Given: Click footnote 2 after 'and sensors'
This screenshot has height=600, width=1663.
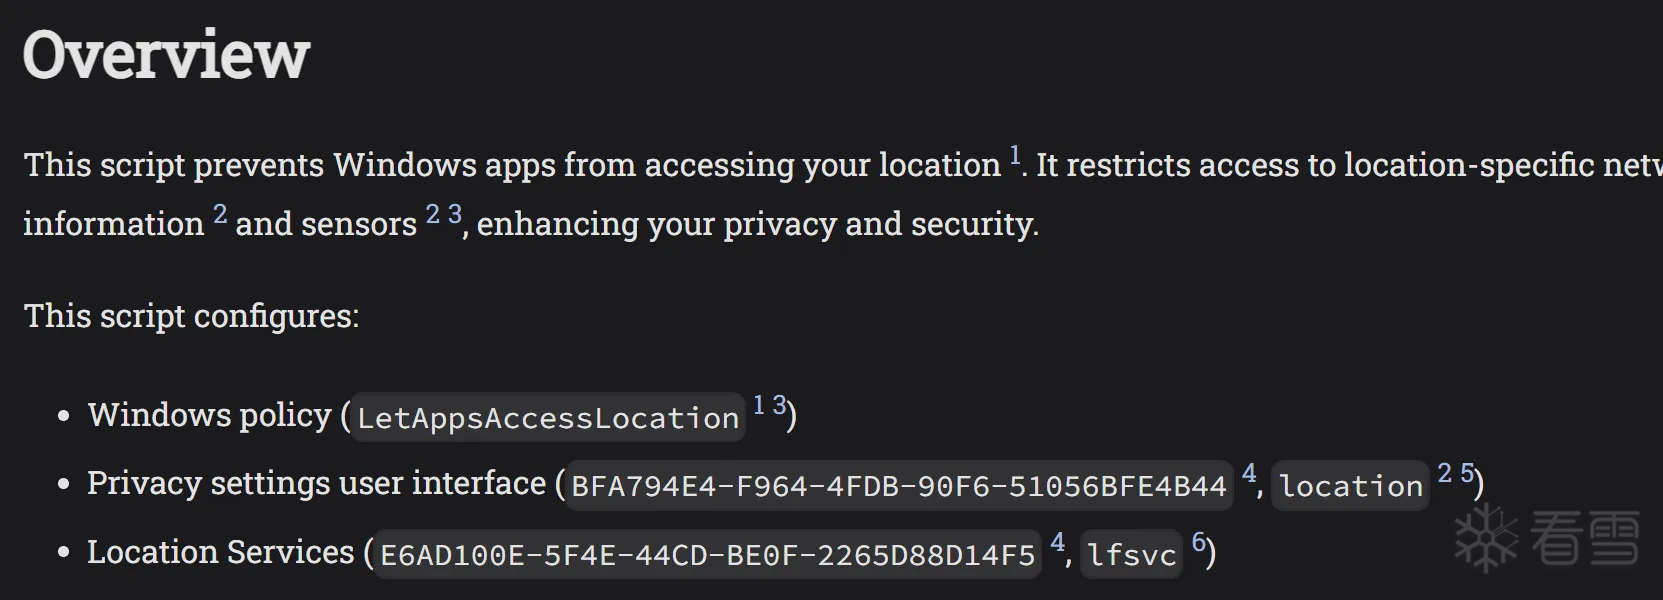Looking at the screenshot, I should pyautogui.click(x=432, y=214).
